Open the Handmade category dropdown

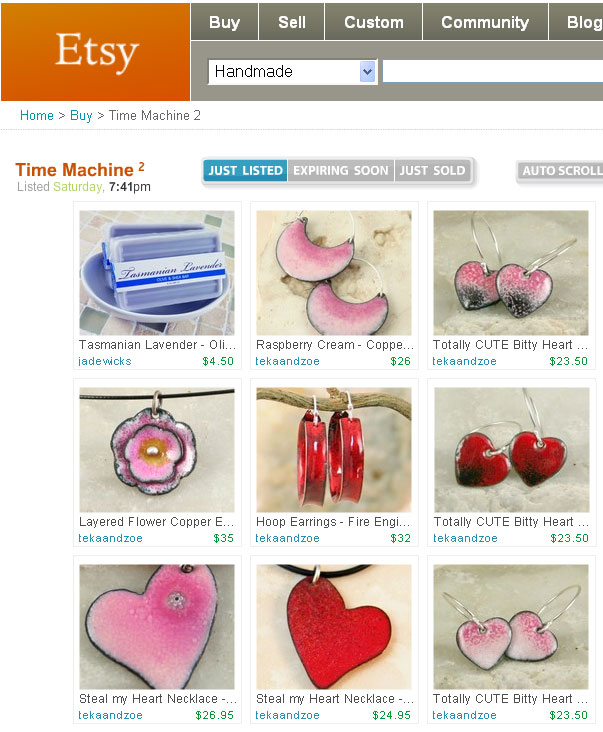[x=292, y=71]
